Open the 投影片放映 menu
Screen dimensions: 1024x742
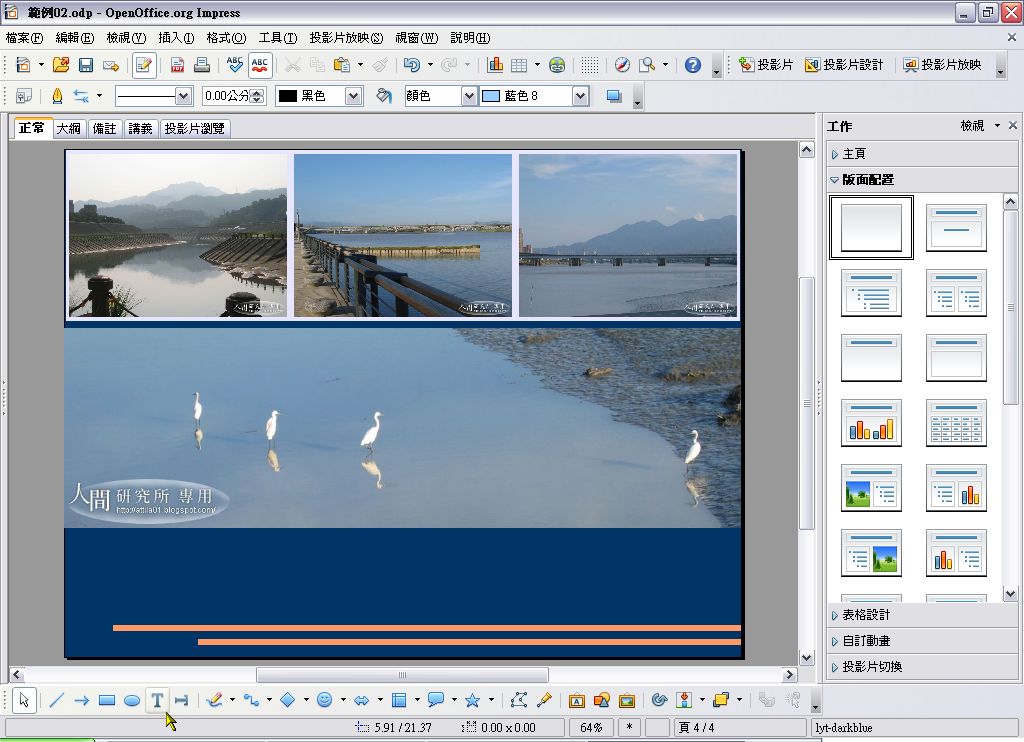(x=346, y=38)
